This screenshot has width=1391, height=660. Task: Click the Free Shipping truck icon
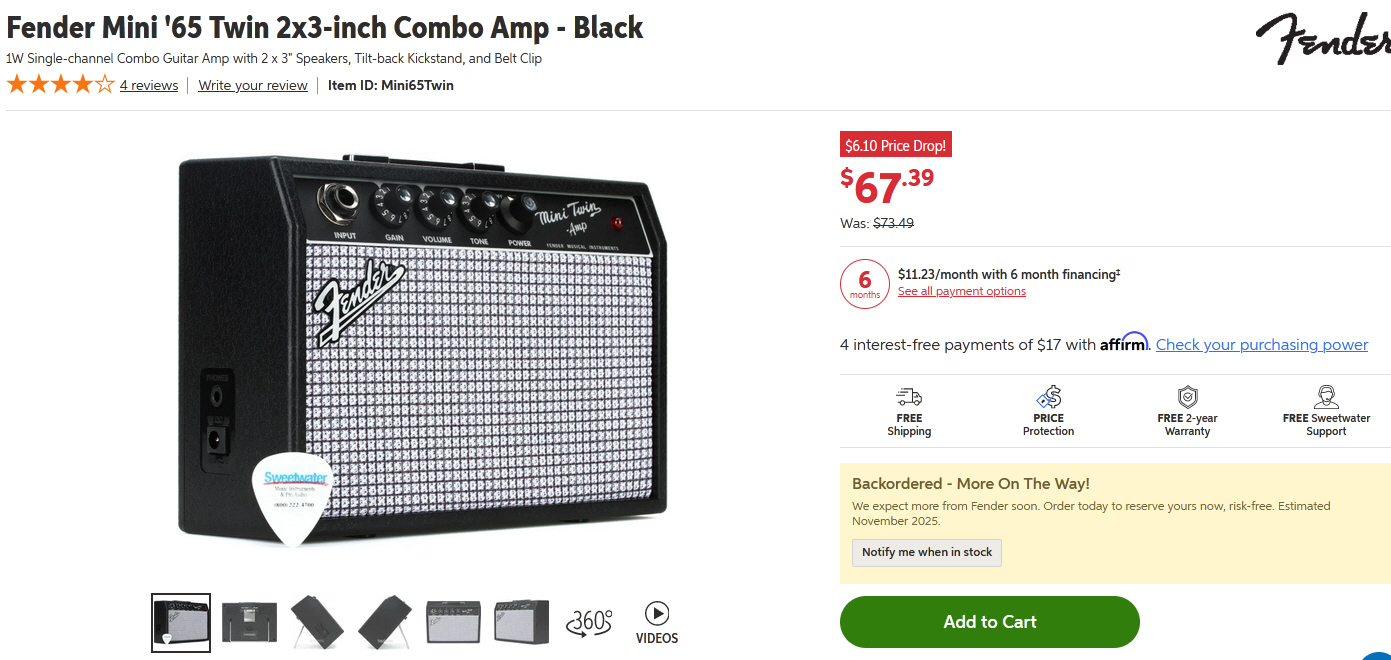pos(909,397)
